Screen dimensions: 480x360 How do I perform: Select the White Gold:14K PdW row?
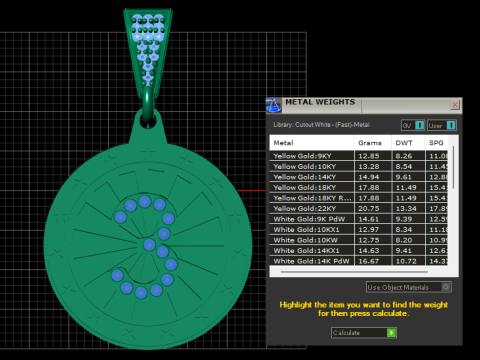[x=358, y=261]
